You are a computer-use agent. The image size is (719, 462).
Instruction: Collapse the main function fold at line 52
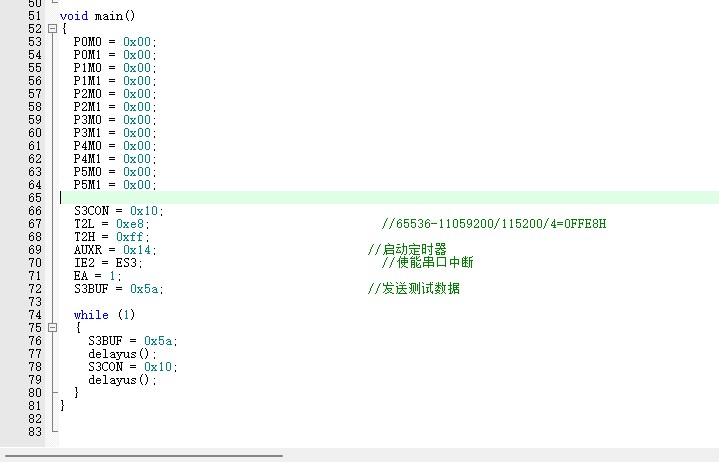click(x=52, y=29)
